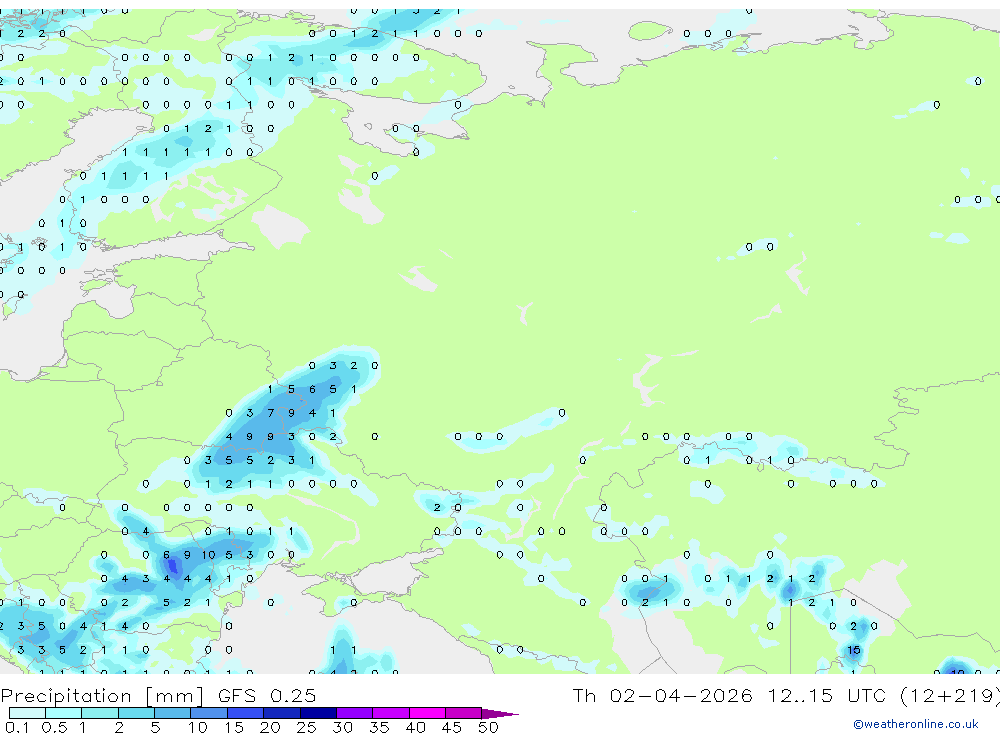Pick the 45–50 mm legend color swatch
Screen dimensions: 1000x733
[464, 713]
